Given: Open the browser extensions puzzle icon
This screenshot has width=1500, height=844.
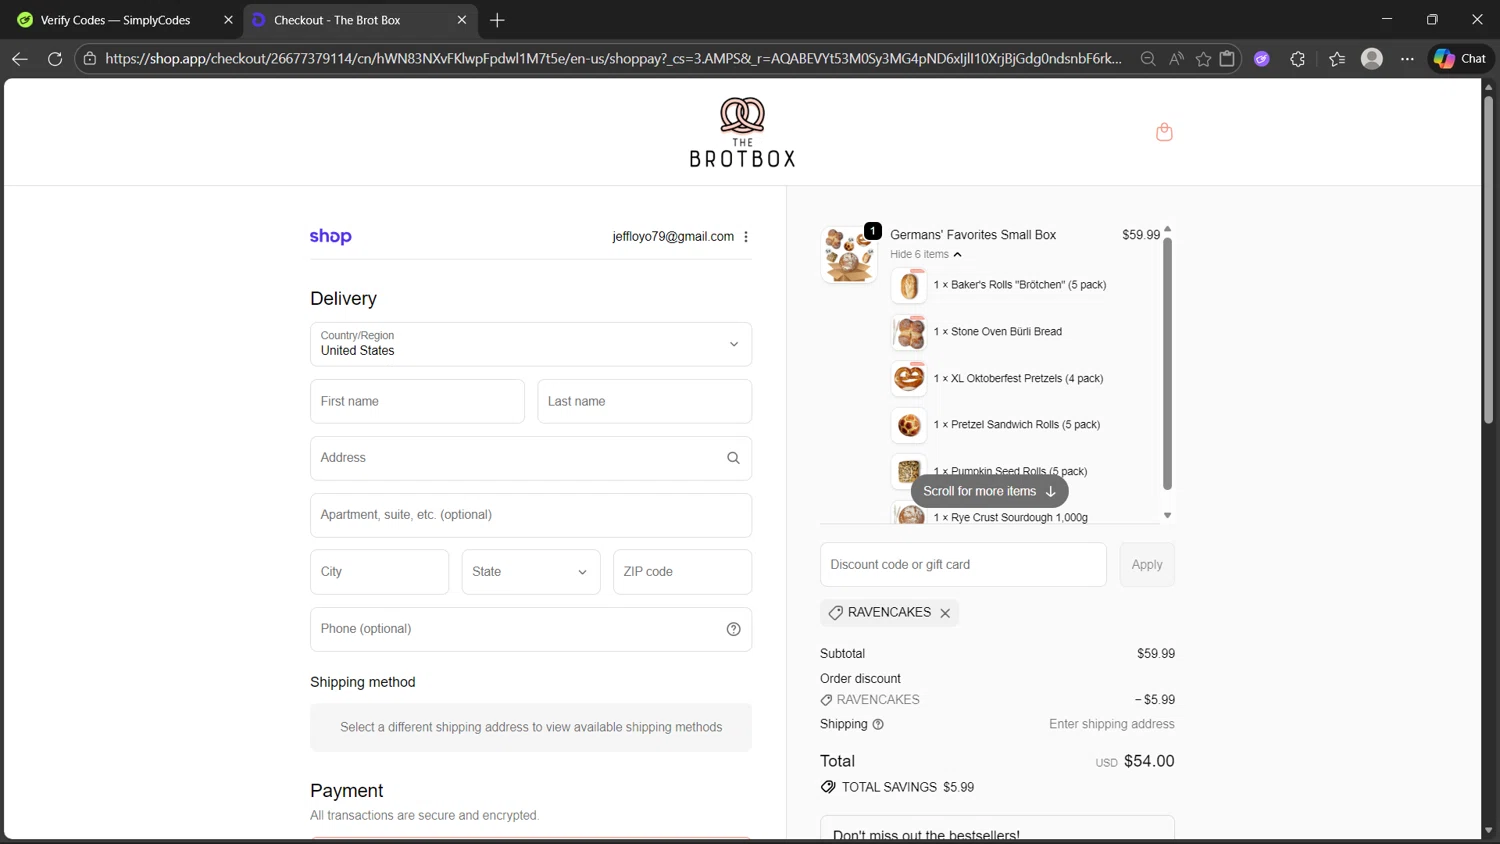Looking at the screenshot, I should (1298, 59).
